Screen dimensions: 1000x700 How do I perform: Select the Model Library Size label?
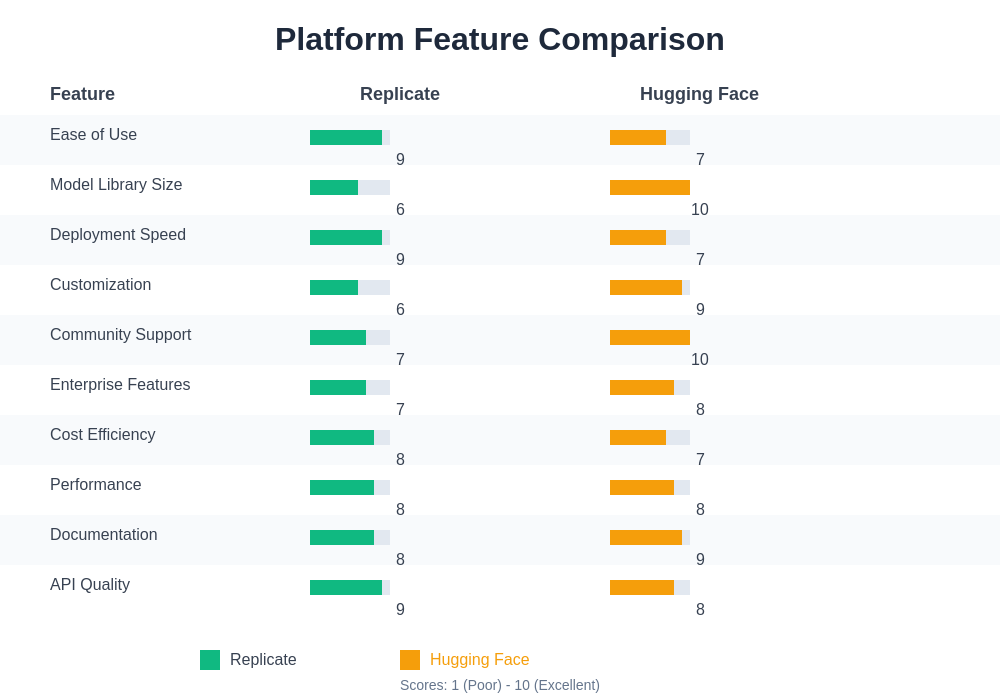tap(116, 185)
